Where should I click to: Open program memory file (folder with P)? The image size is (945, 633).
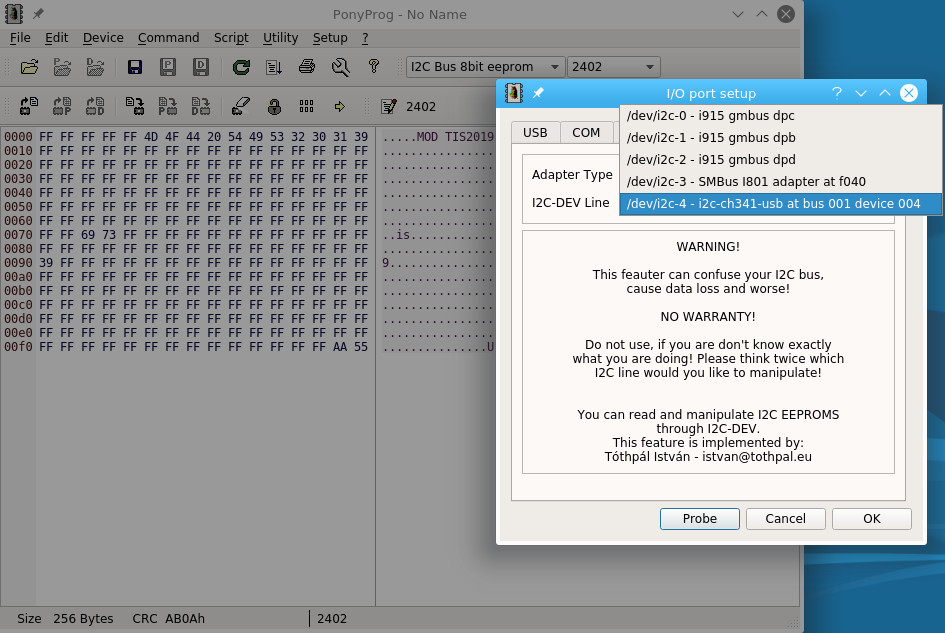coord(62,66)
